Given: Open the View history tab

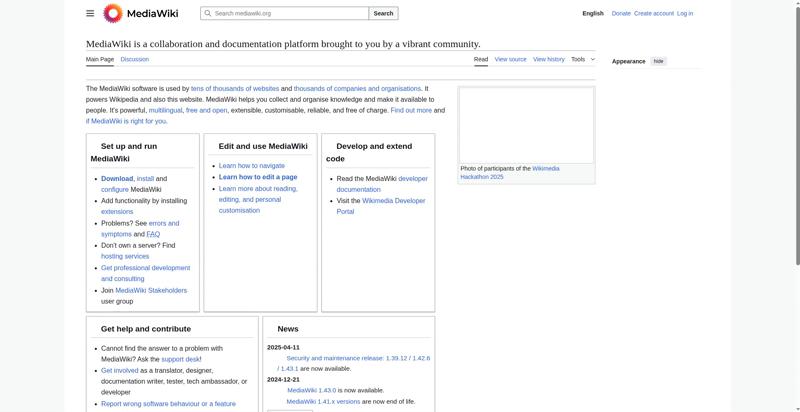Looking at the screenshot, I should [548, 60].
